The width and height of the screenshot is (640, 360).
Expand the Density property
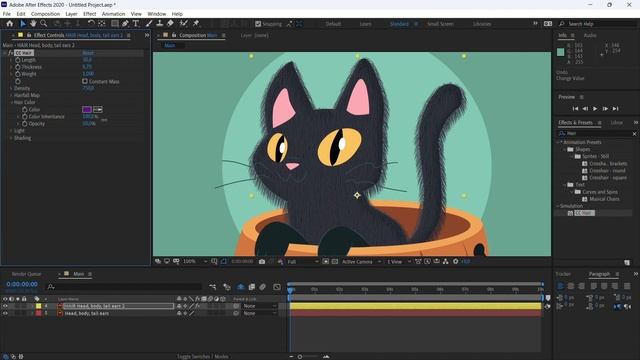coord(11,88)
